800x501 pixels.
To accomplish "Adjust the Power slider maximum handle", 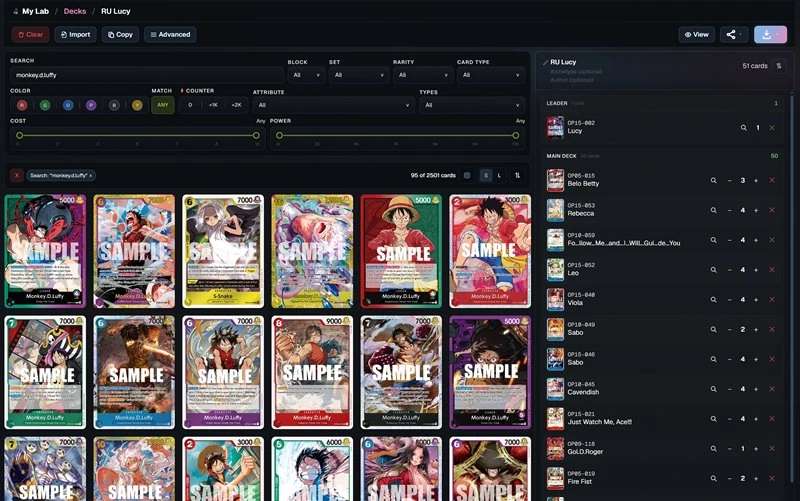I will click(516, 135).
